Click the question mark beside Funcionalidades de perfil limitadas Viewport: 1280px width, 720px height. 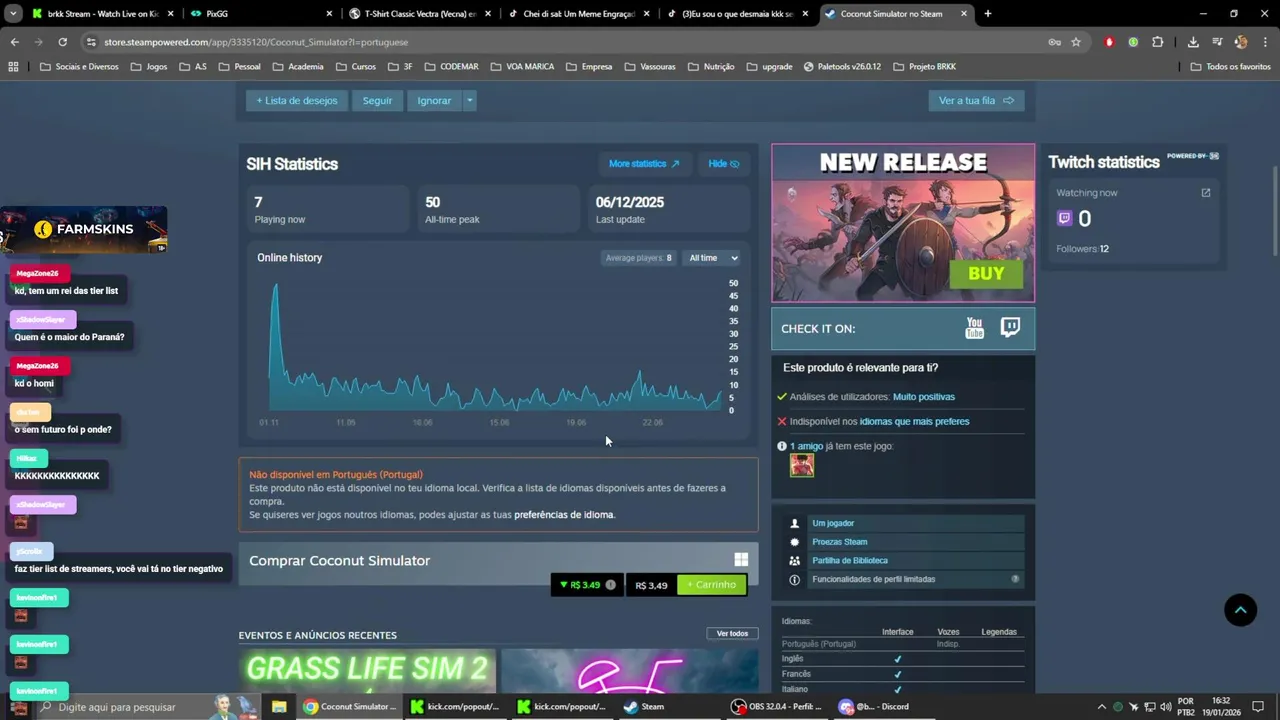click(1015, 579)
